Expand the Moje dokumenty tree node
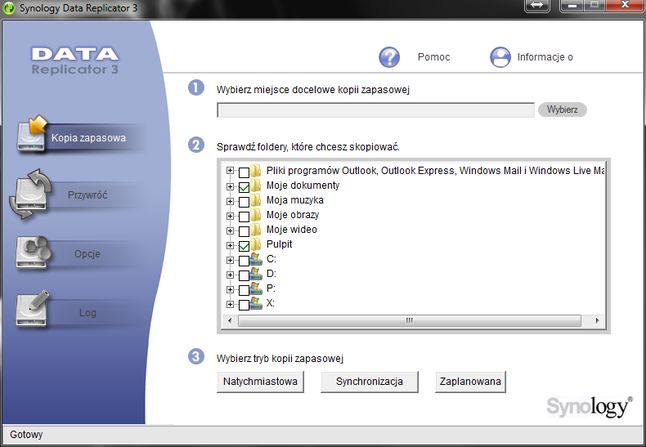The height and width of the screenshot is (447, 646). click(230, 186)
